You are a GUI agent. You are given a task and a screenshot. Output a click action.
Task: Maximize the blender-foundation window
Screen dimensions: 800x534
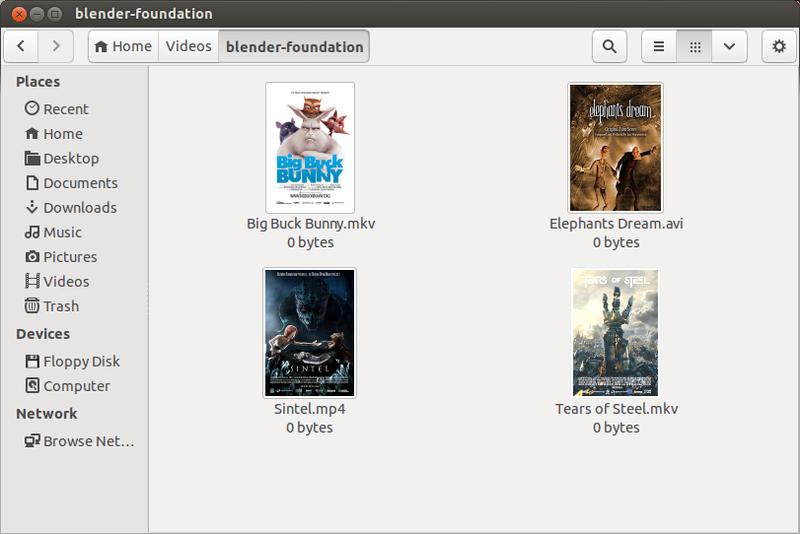click(x=55, y=14)
